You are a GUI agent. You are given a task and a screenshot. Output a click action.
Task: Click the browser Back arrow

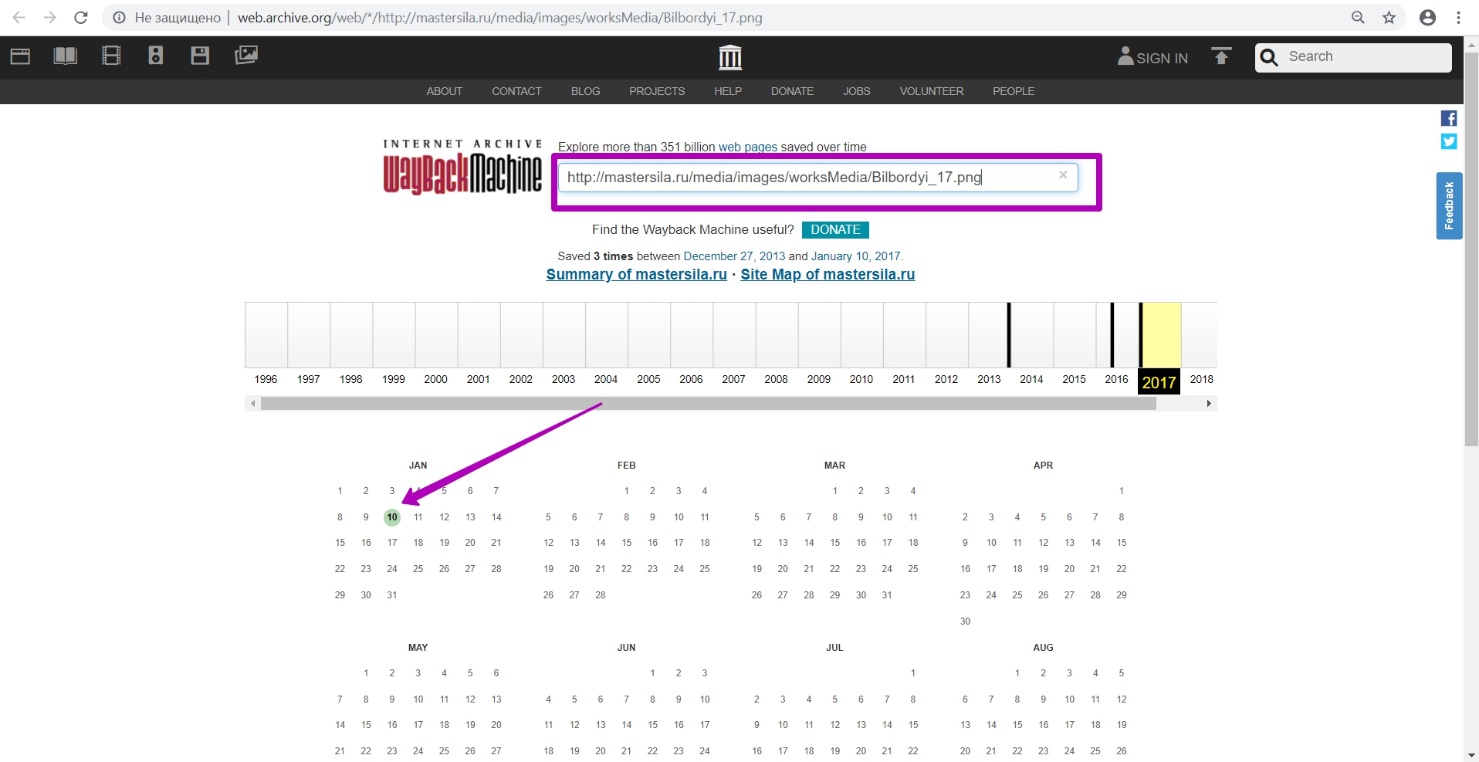19,17
